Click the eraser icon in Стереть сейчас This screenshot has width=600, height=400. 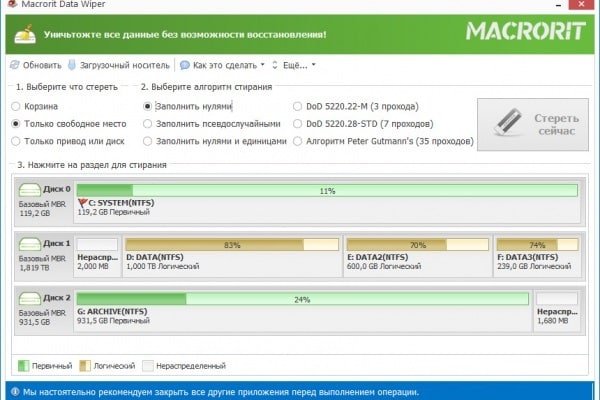(507, 122)
